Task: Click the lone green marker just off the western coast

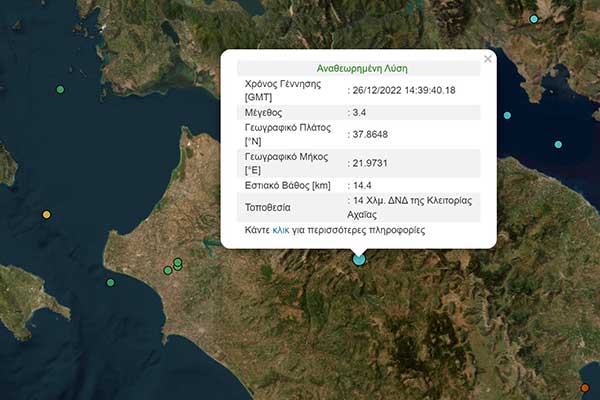Action: 111,282
